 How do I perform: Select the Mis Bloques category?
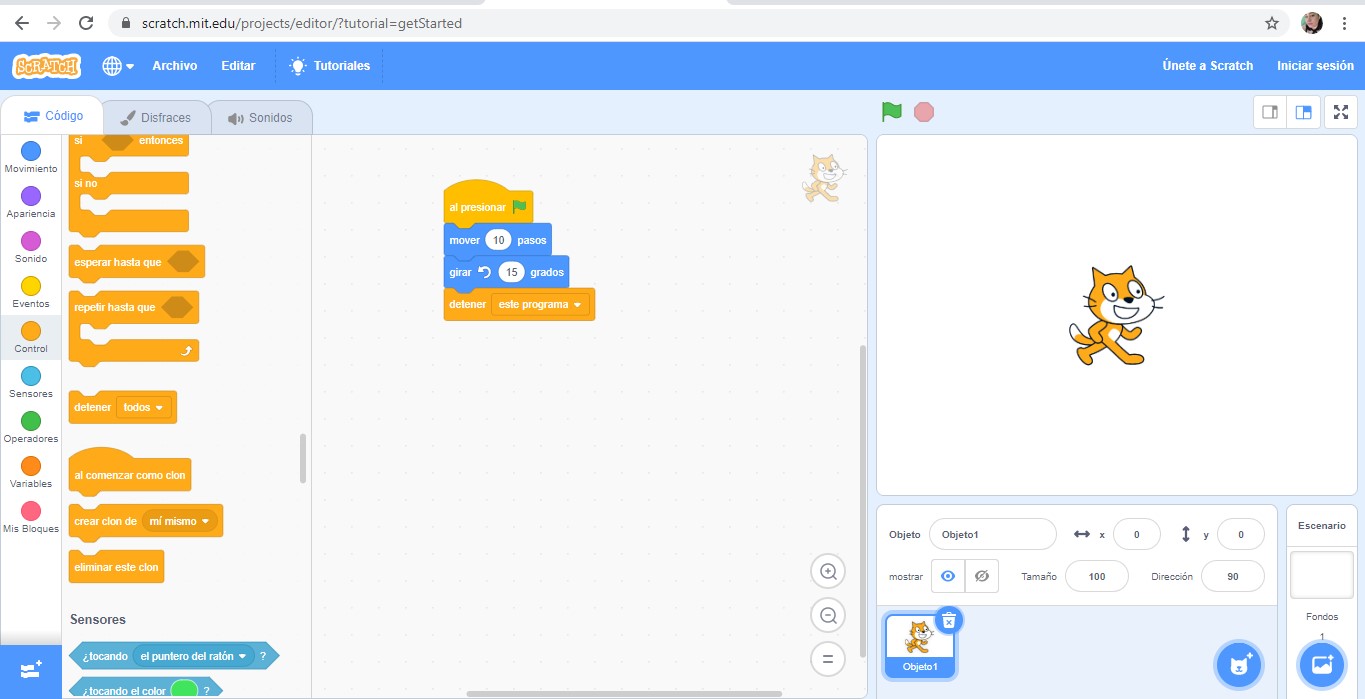tap(31, 518)
